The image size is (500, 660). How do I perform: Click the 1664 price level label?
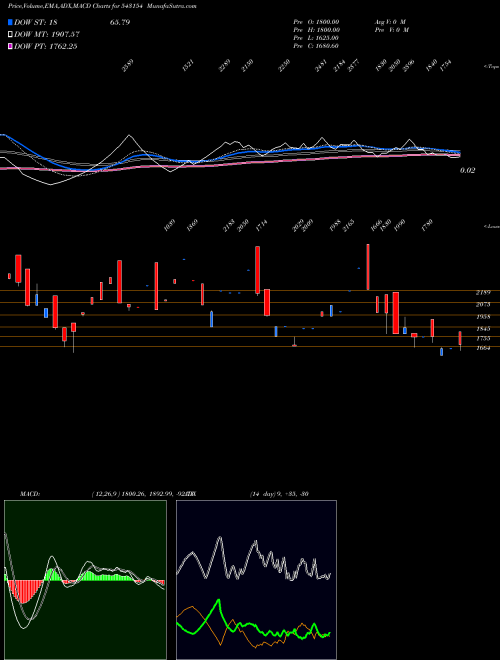click(483, 348)
